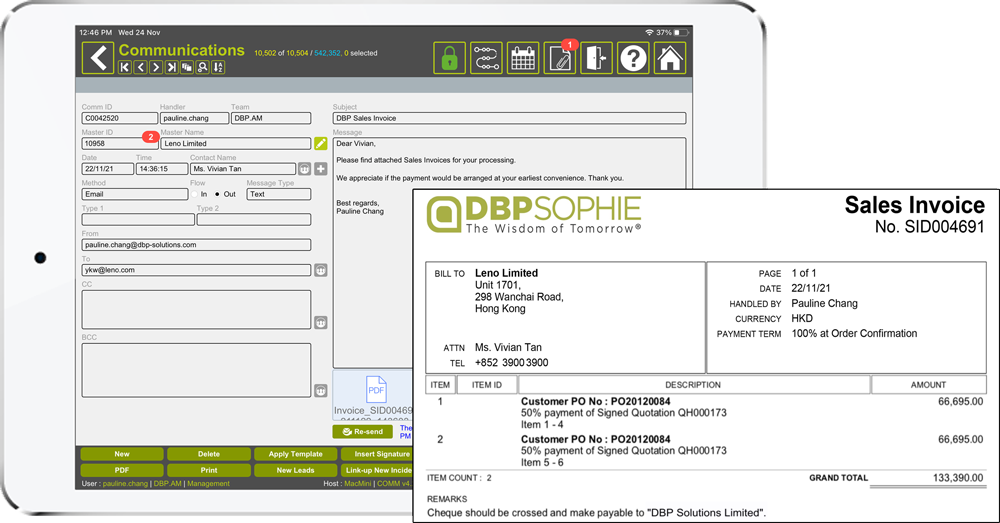
Task: Open the calendar icon in toolbar
Action: [523, 58]
